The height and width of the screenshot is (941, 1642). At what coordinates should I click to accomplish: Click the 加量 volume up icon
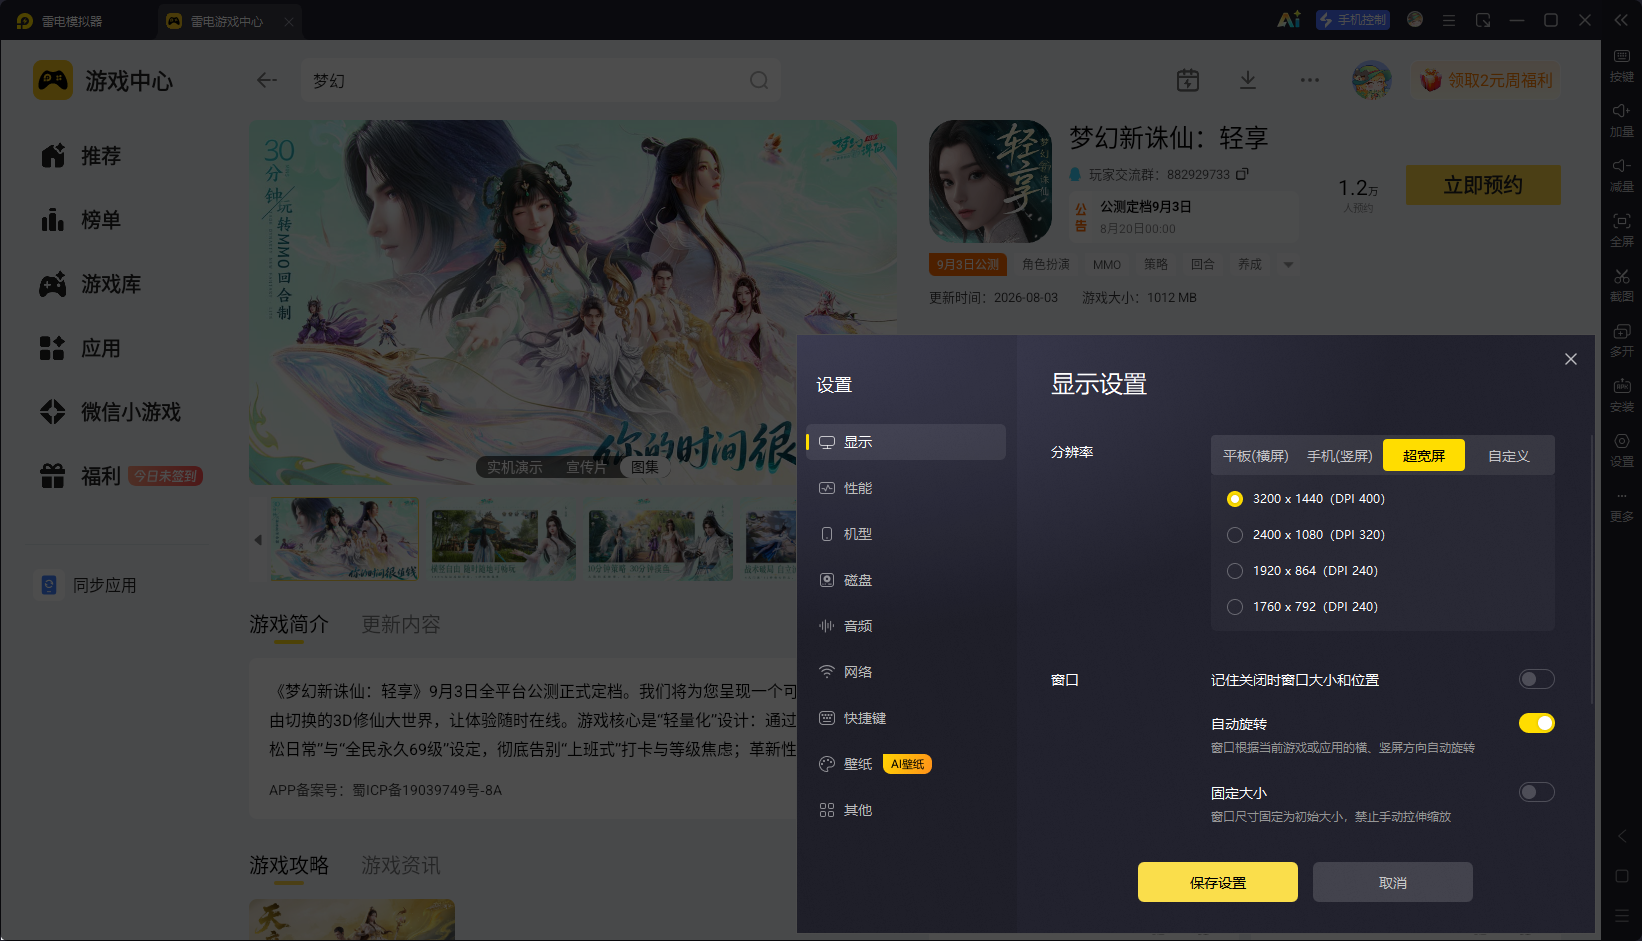[1621, 111]
